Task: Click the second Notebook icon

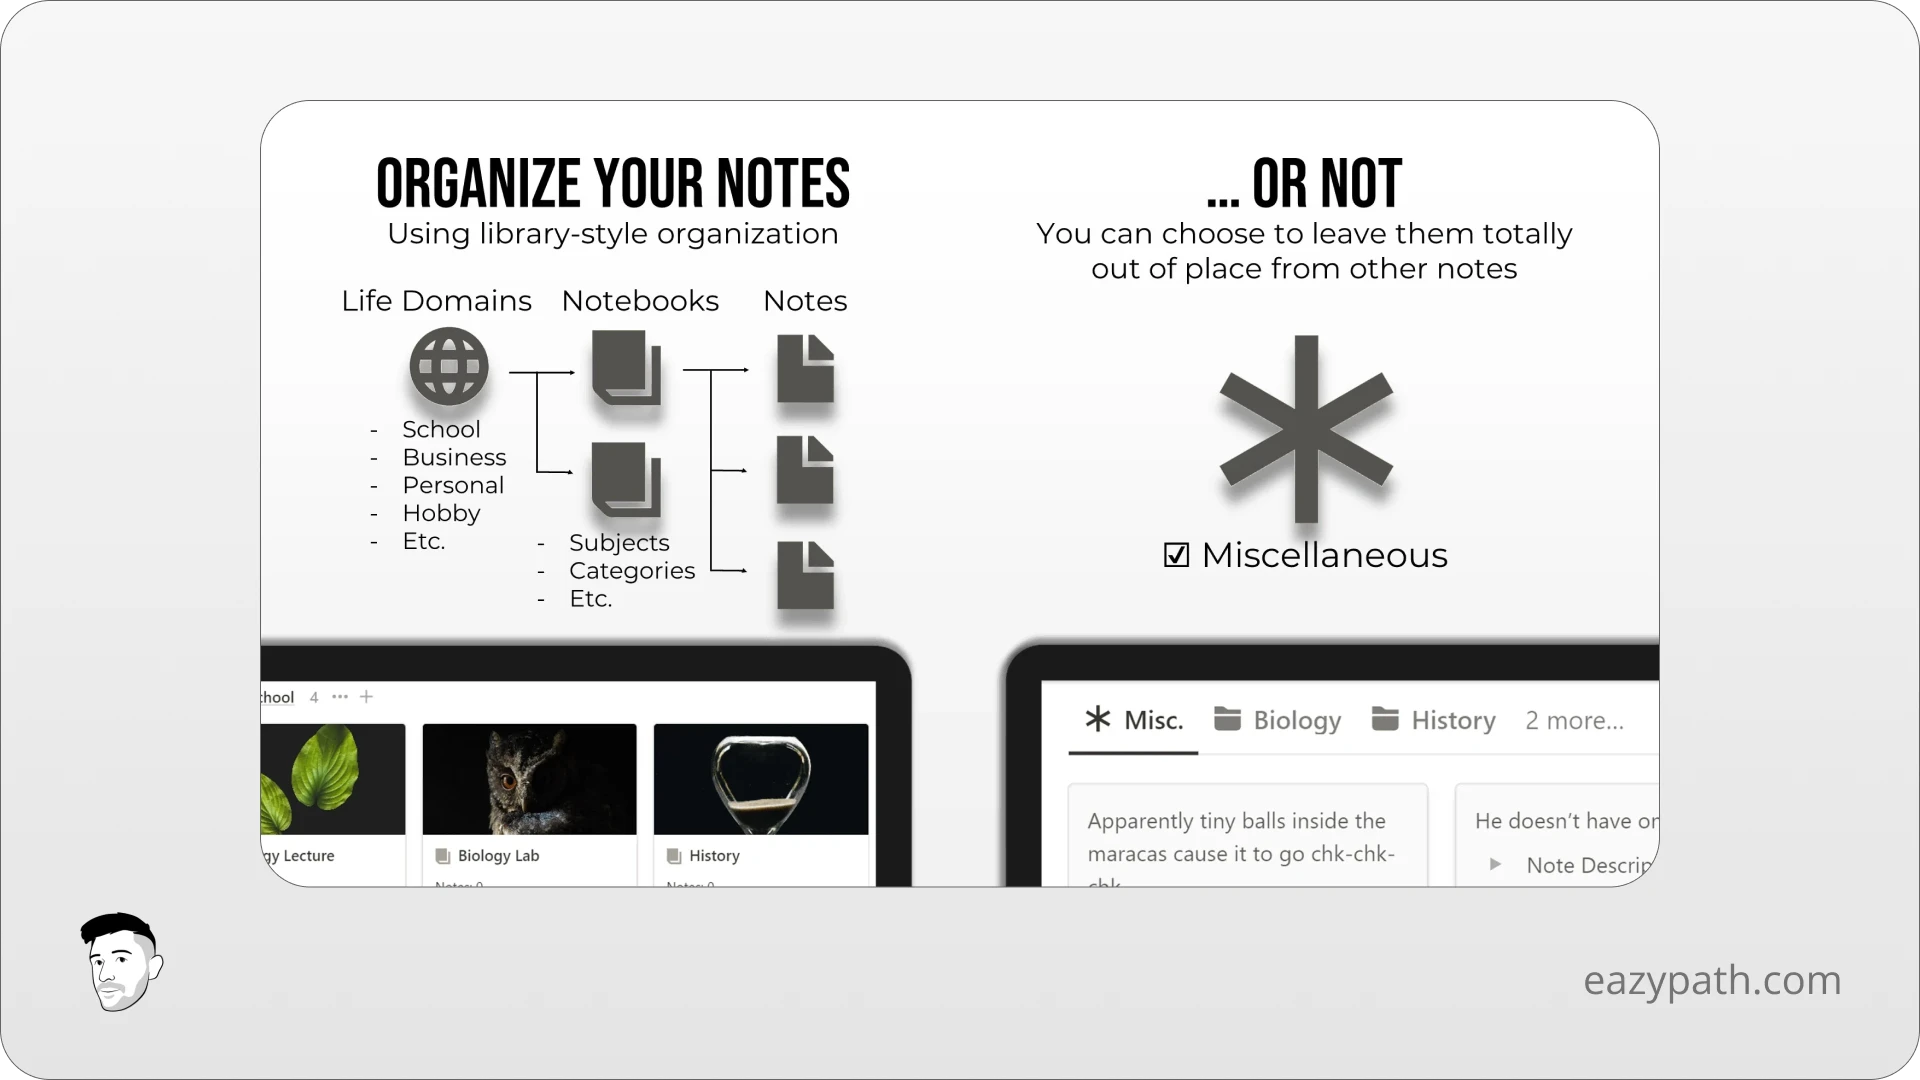Action: tap(626, 477)
